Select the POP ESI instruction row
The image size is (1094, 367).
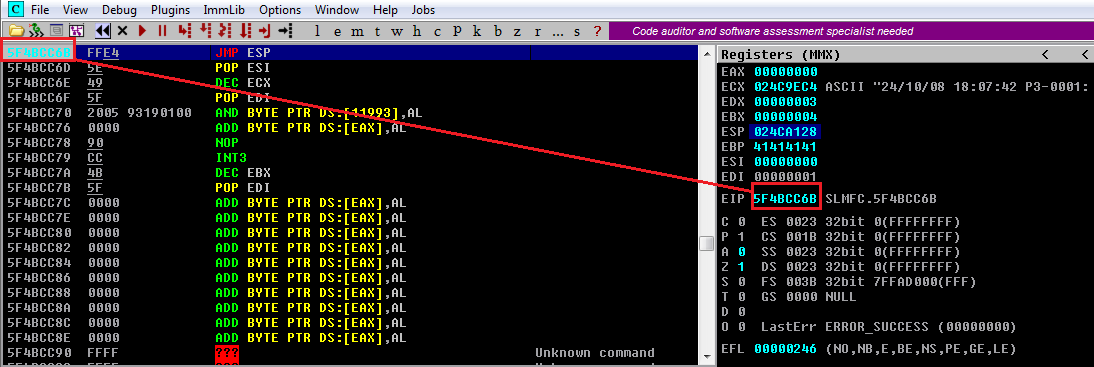(350, 68)
